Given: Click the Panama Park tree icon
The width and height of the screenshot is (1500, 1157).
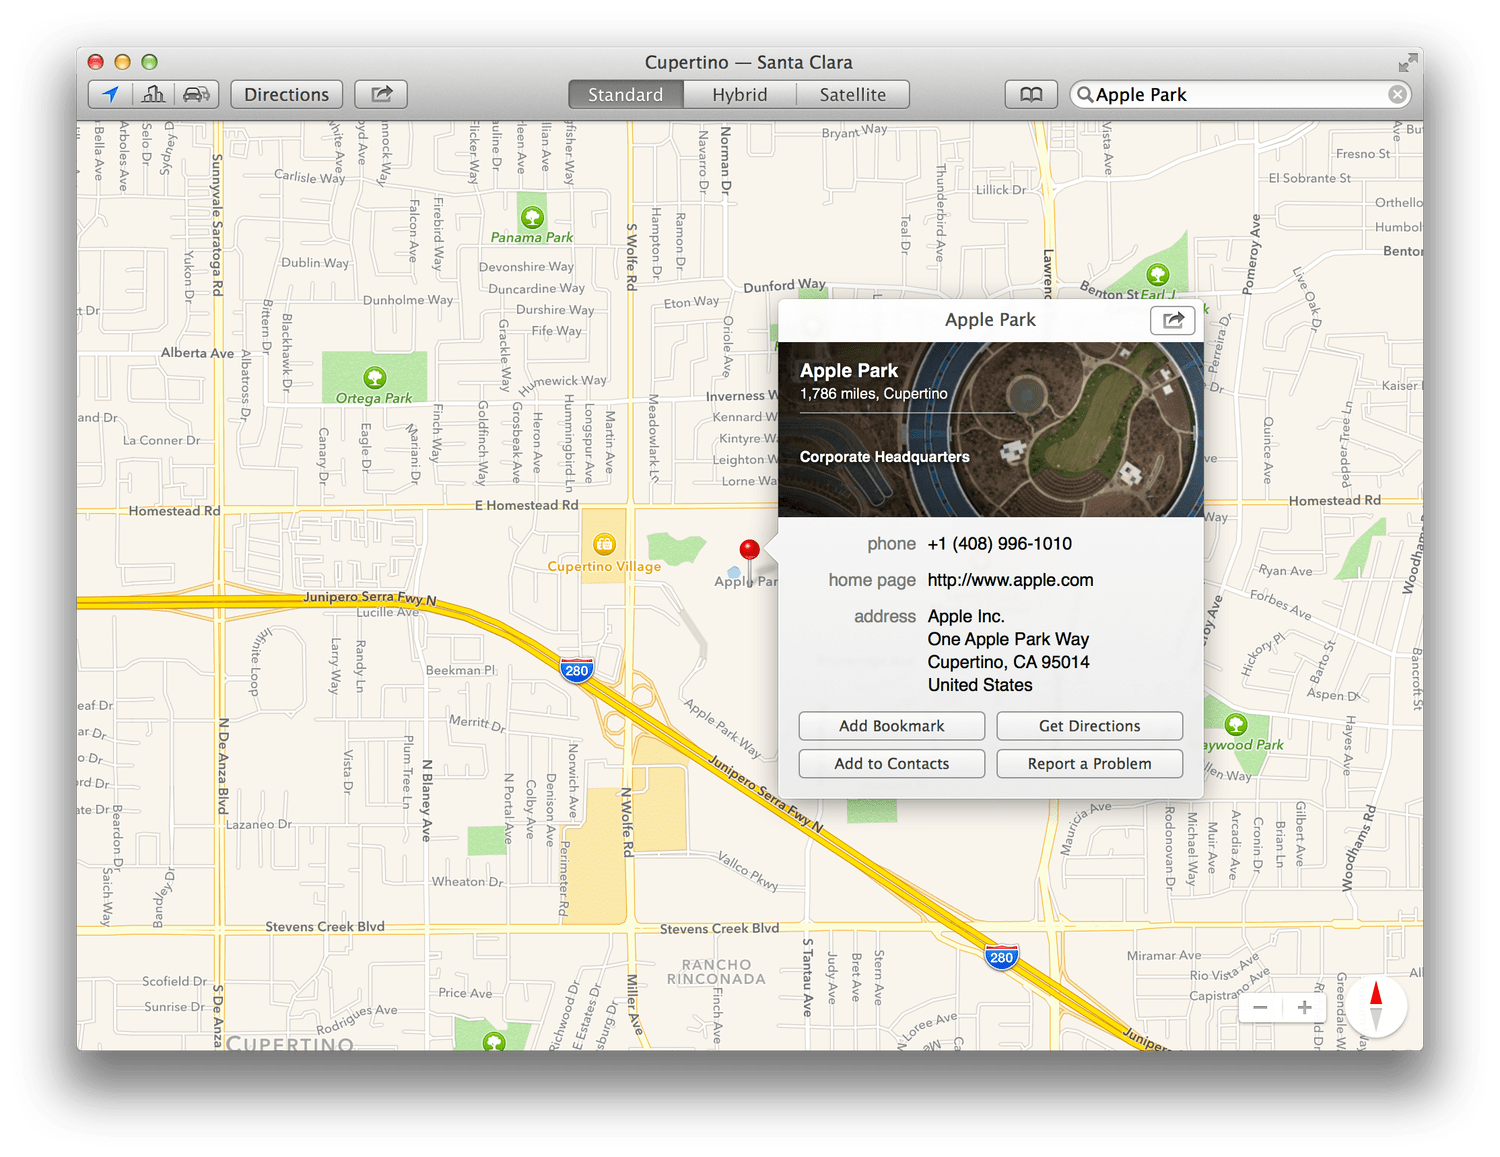Looking at the screenshot, I should pyautogui.click(x=532, y=217).
